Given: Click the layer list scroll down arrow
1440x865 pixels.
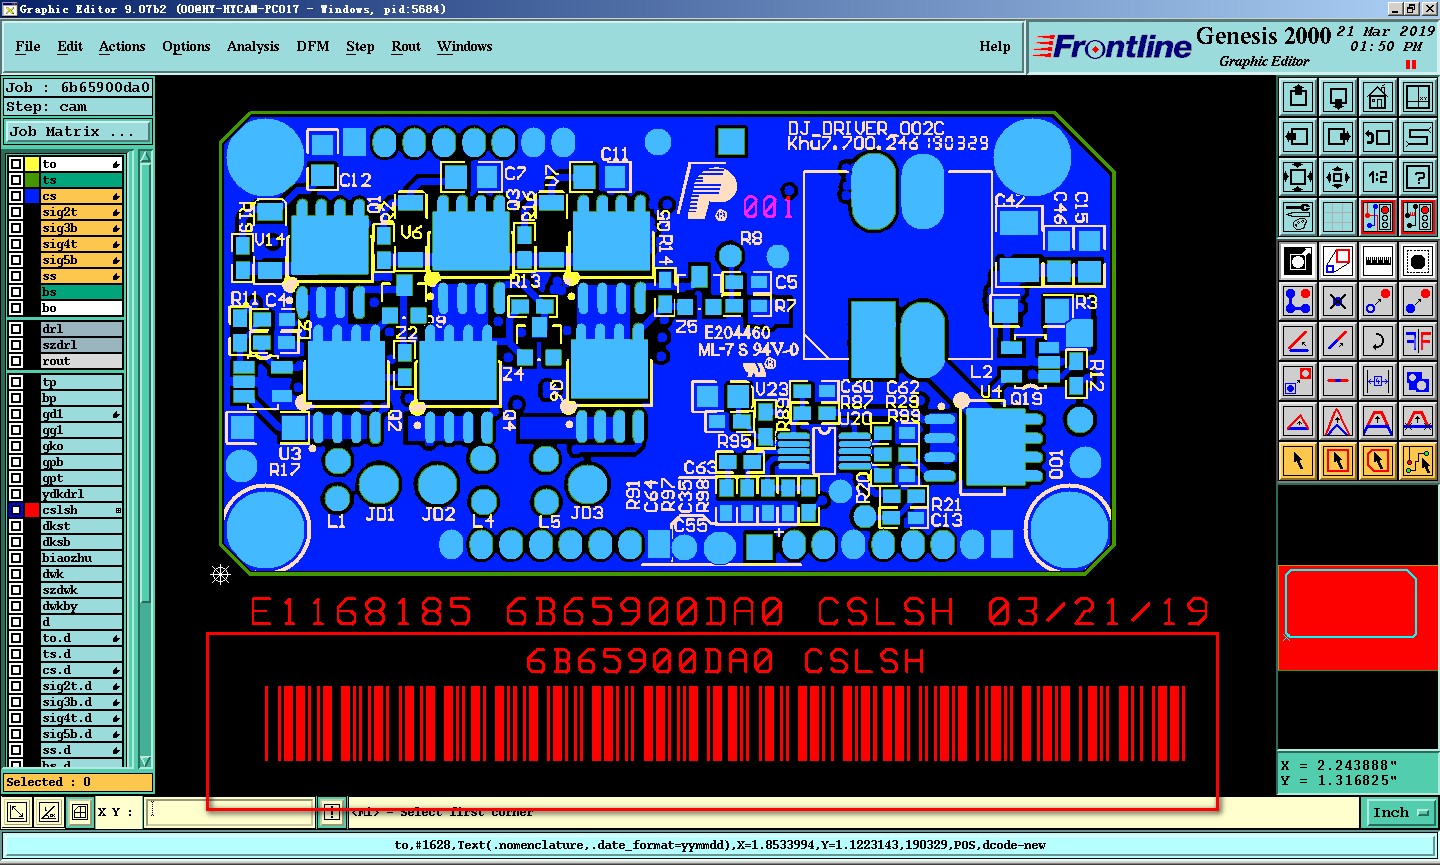Looking at the screenshot, I should coord(145,762).
